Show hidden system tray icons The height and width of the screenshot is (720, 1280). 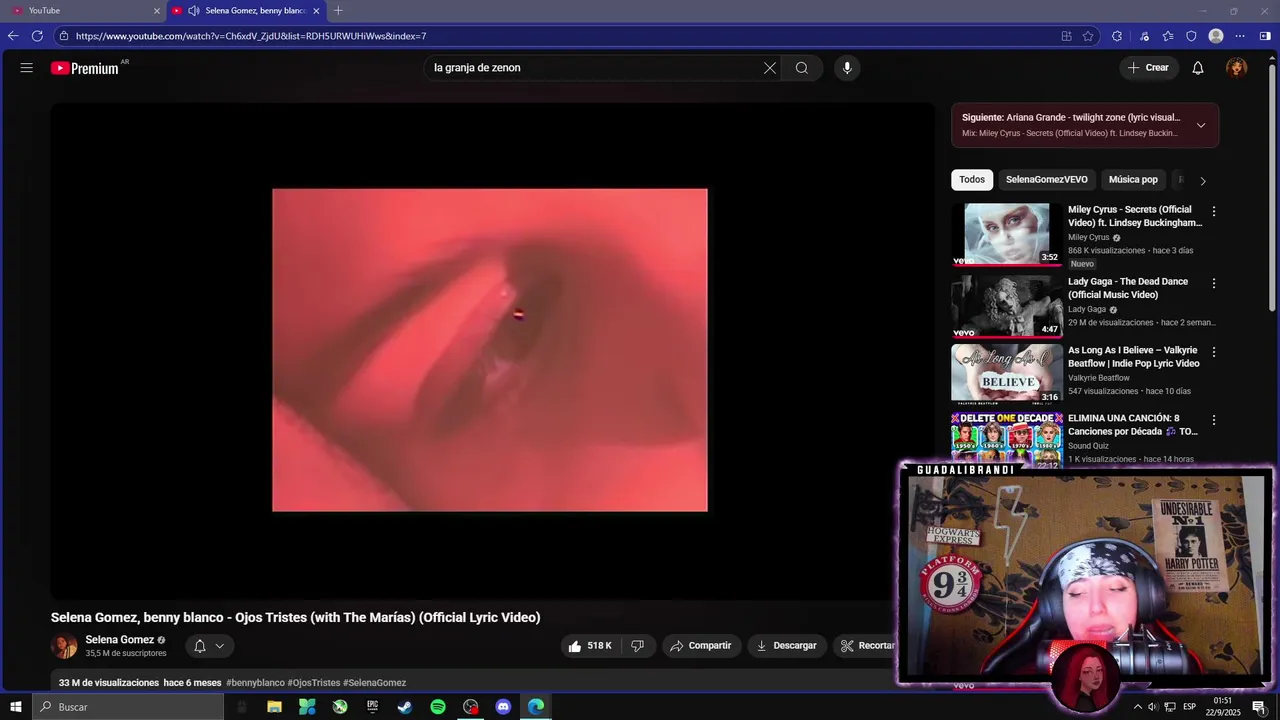pyautogui.click(x=1137, y=707)
